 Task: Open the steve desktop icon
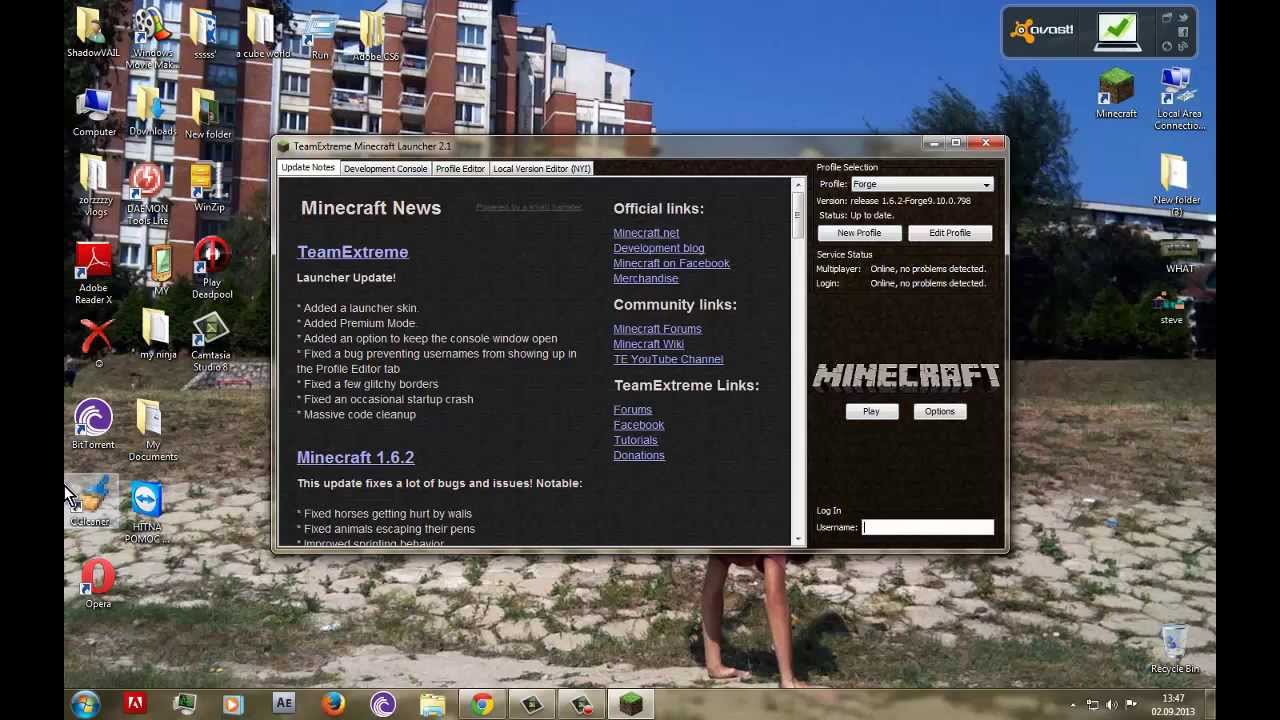tap(1171, 308)
